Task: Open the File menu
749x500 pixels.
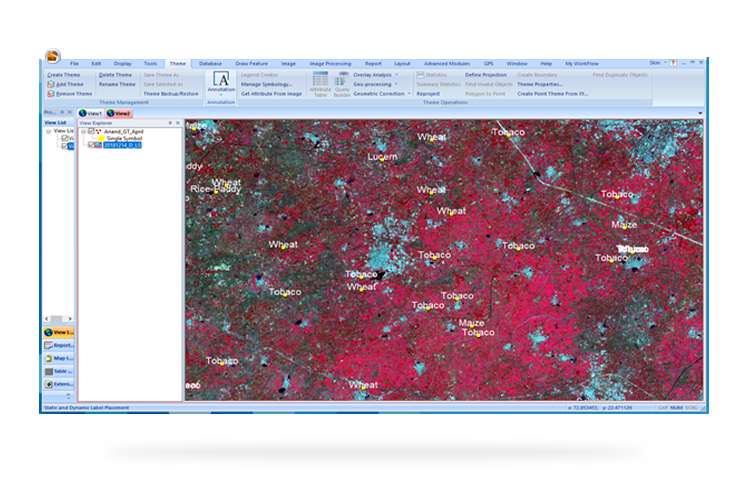Action: coord(74,64)
